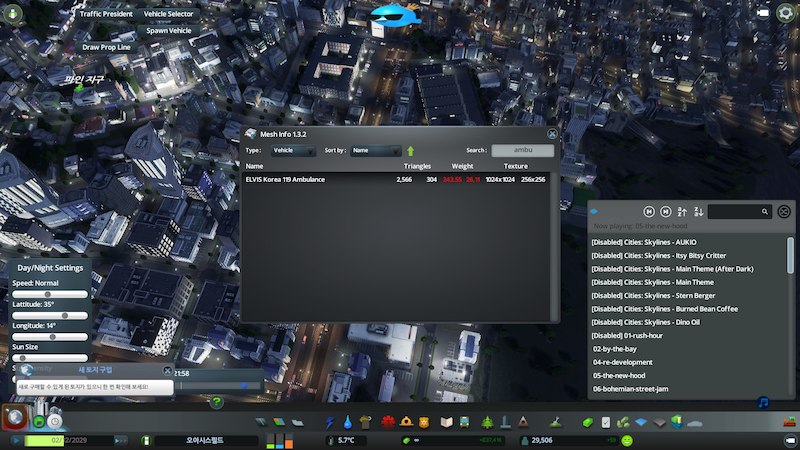Open the water services droplet icon
The width and height of the screenshot is (800, 450).
point(347,422)
